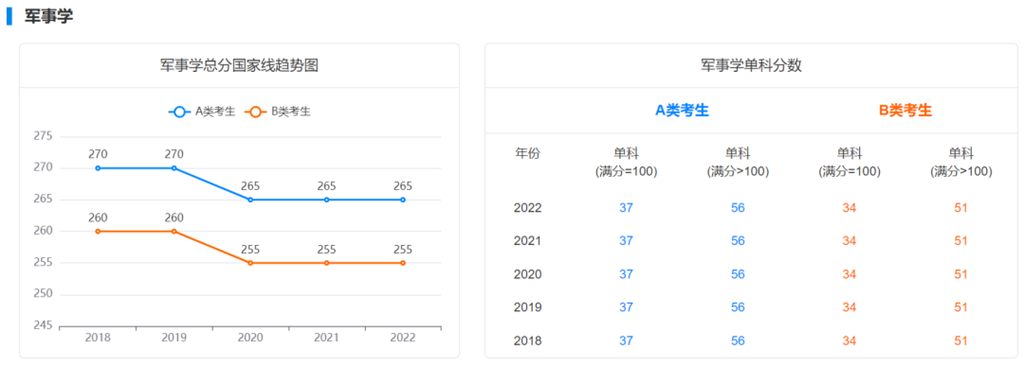Click the 2018 orange data point at 260
The width and height of the screenshot is (1024, 366).
click(x=98, y=231)
